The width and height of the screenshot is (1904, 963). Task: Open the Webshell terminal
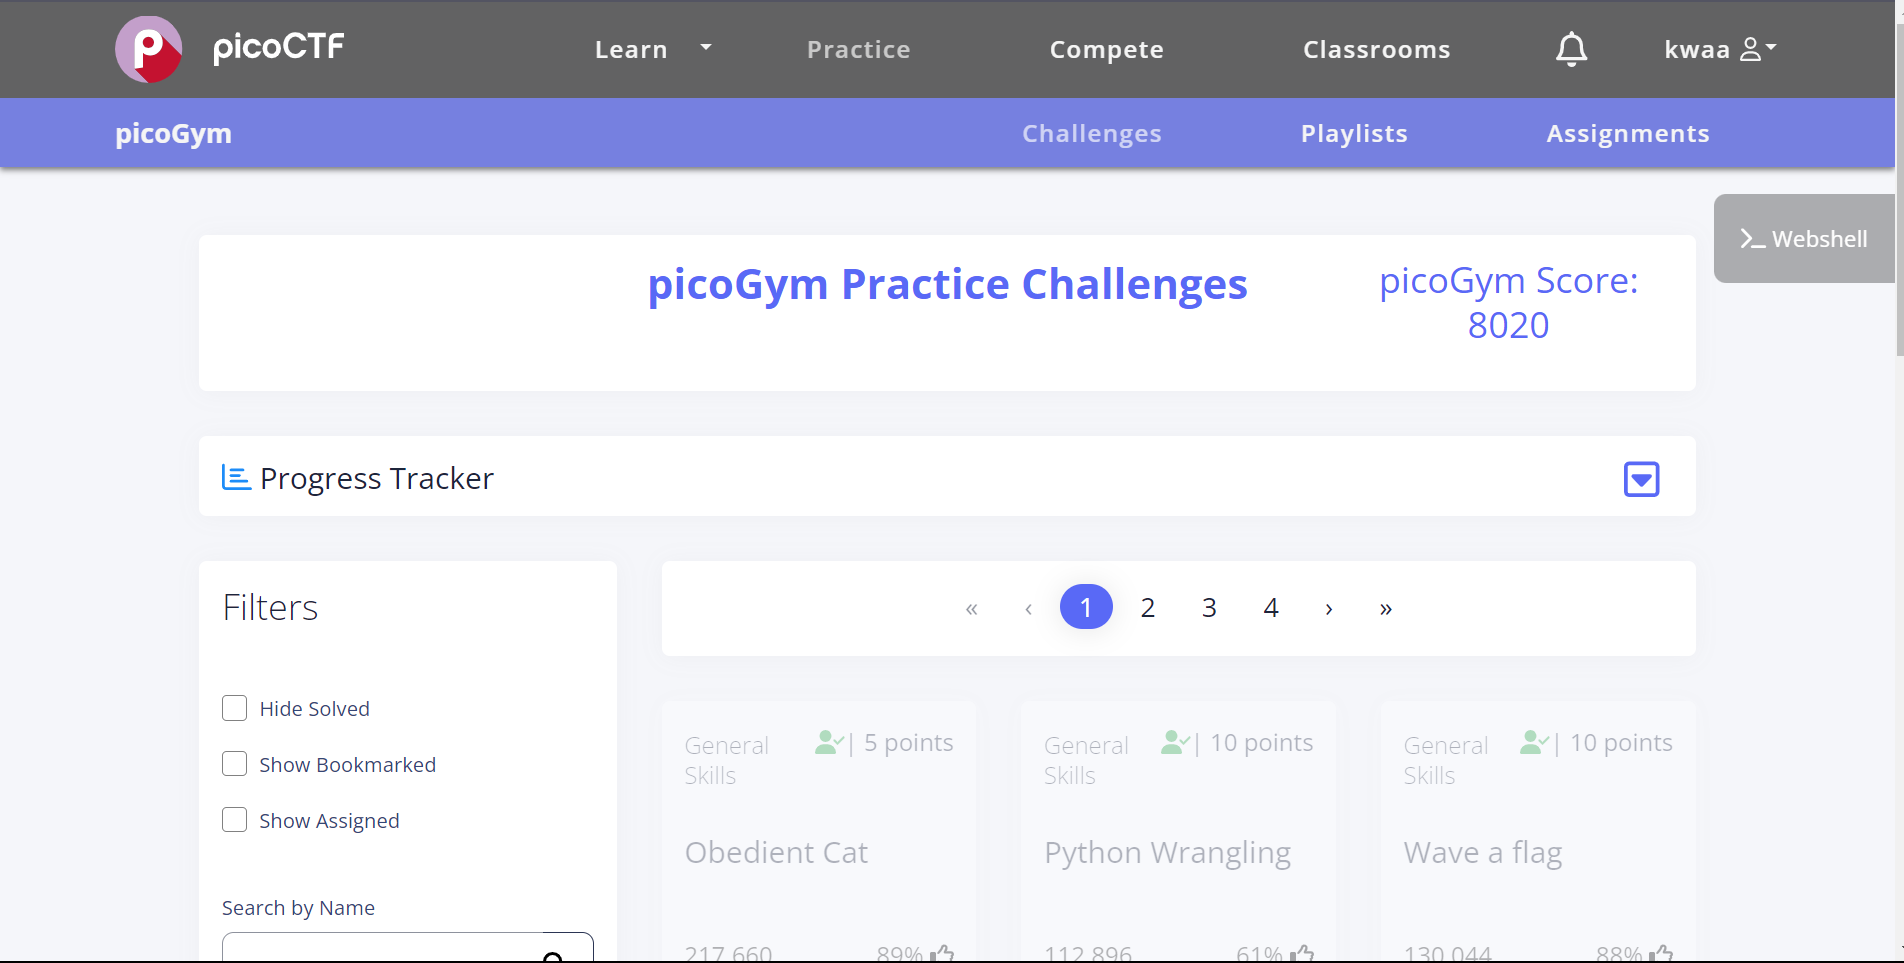pyautogui.click(x=1804, y=239)
